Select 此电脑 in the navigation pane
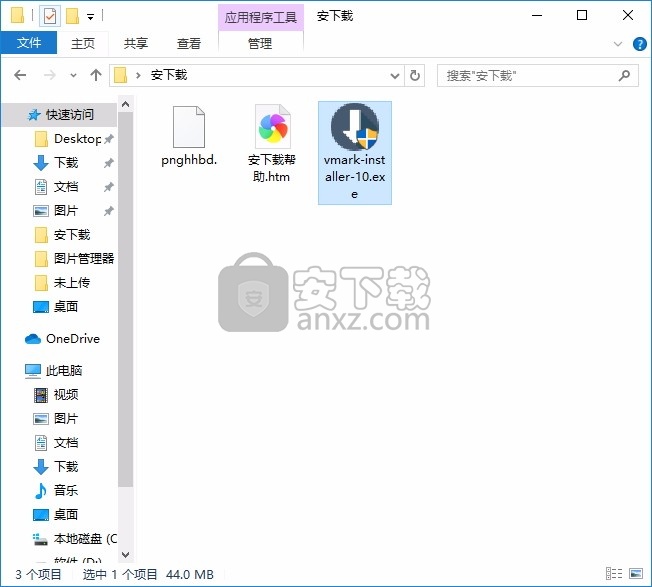The width and height of the screenshot is (652, 587). pyautogui.click(x=54, y=370)
